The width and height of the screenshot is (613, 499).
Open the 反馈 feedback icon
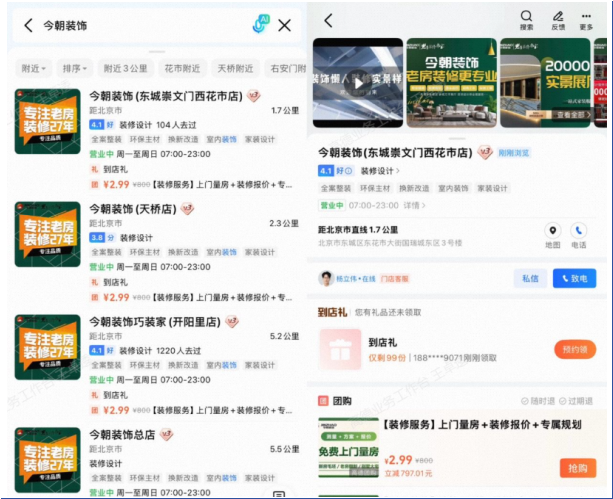click(557, 20)
